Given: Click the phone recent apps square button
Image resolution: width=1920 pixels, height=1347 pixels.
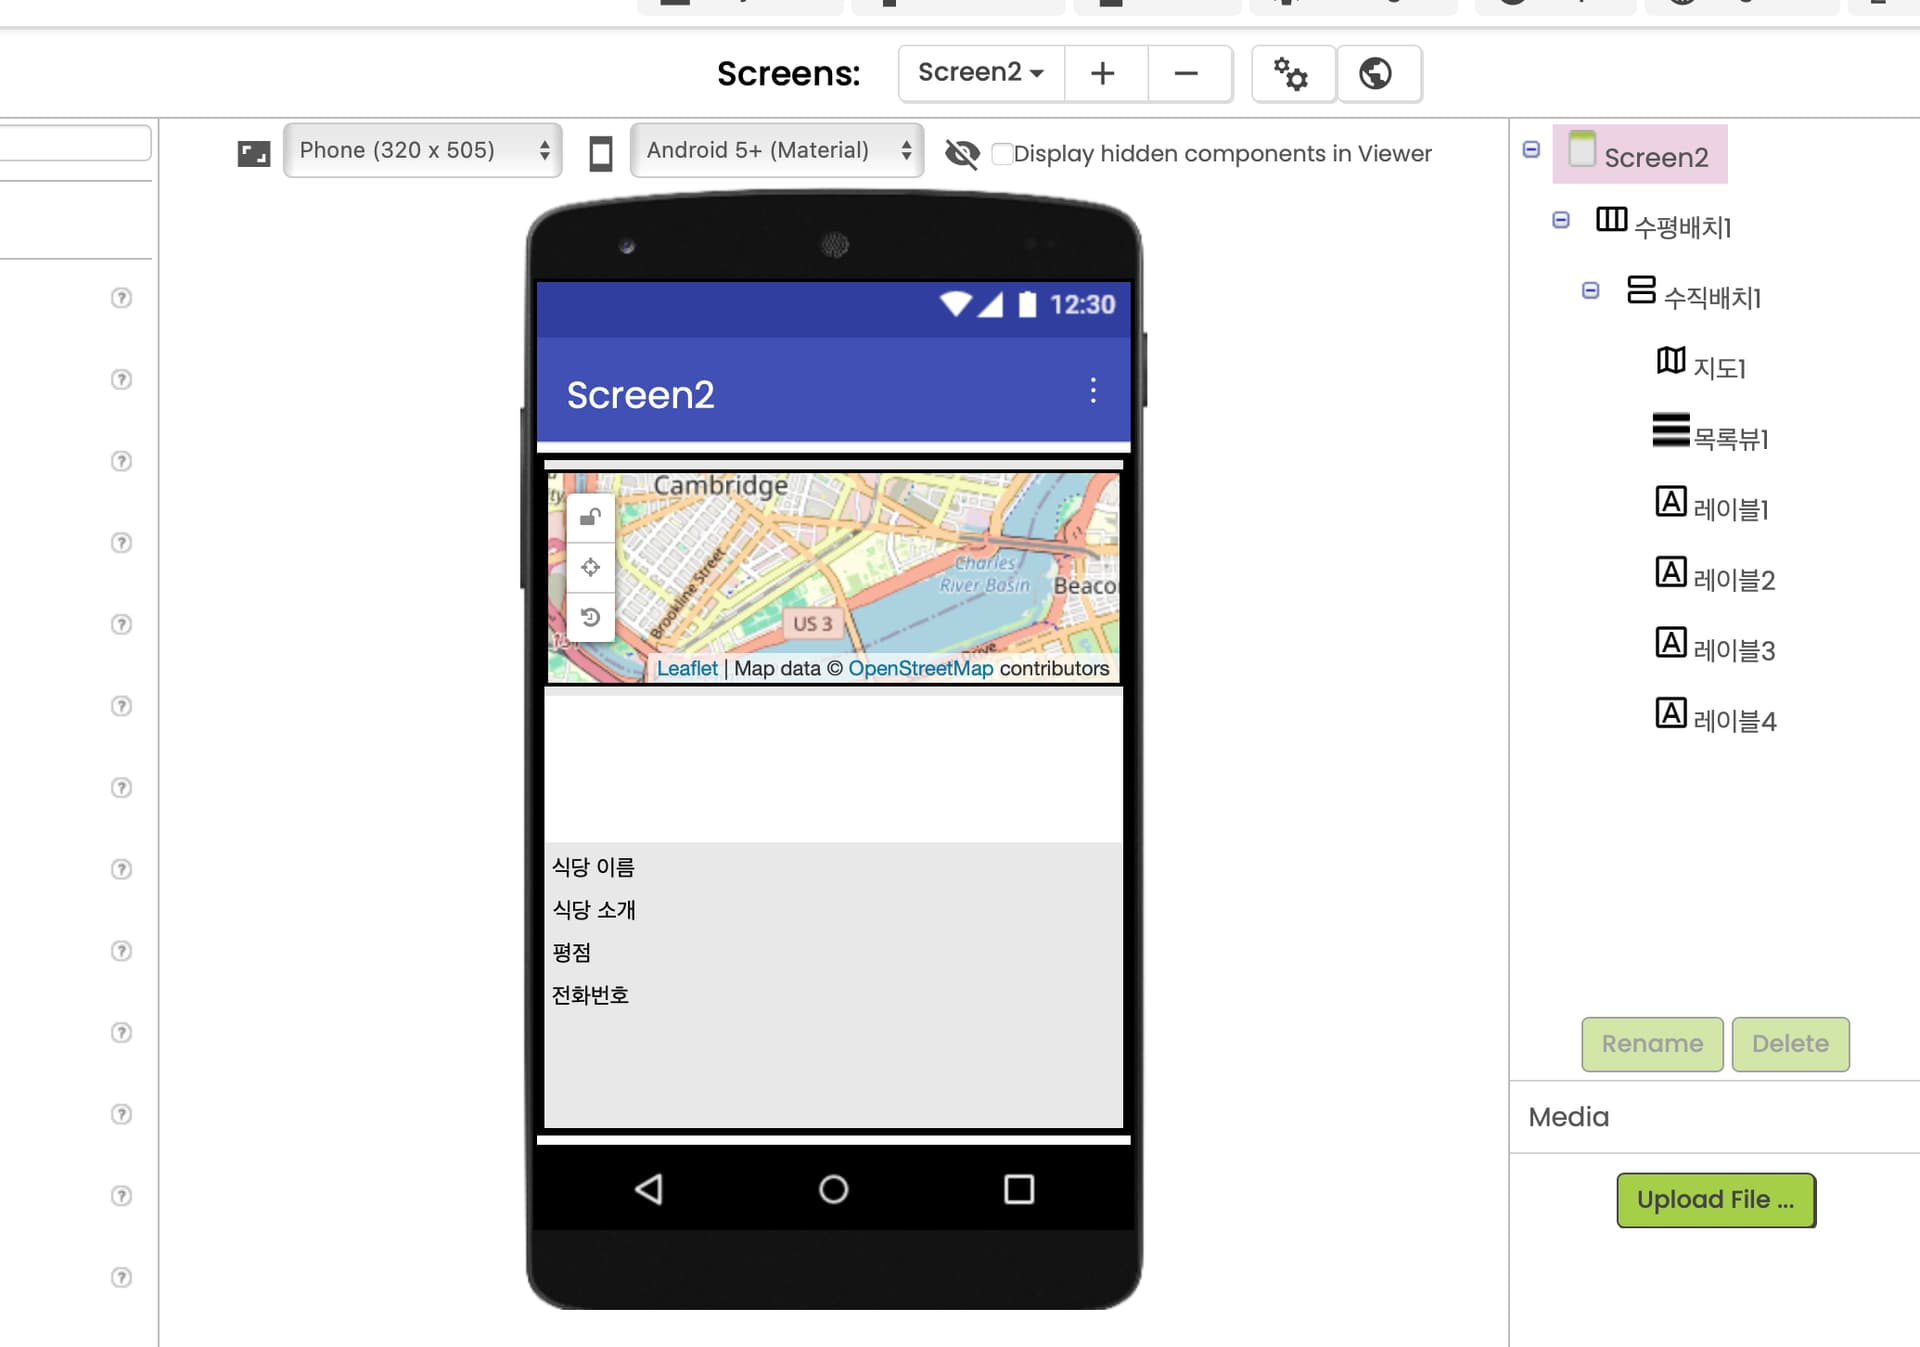Looking at the screenshot, I should click(1018, 1189).
